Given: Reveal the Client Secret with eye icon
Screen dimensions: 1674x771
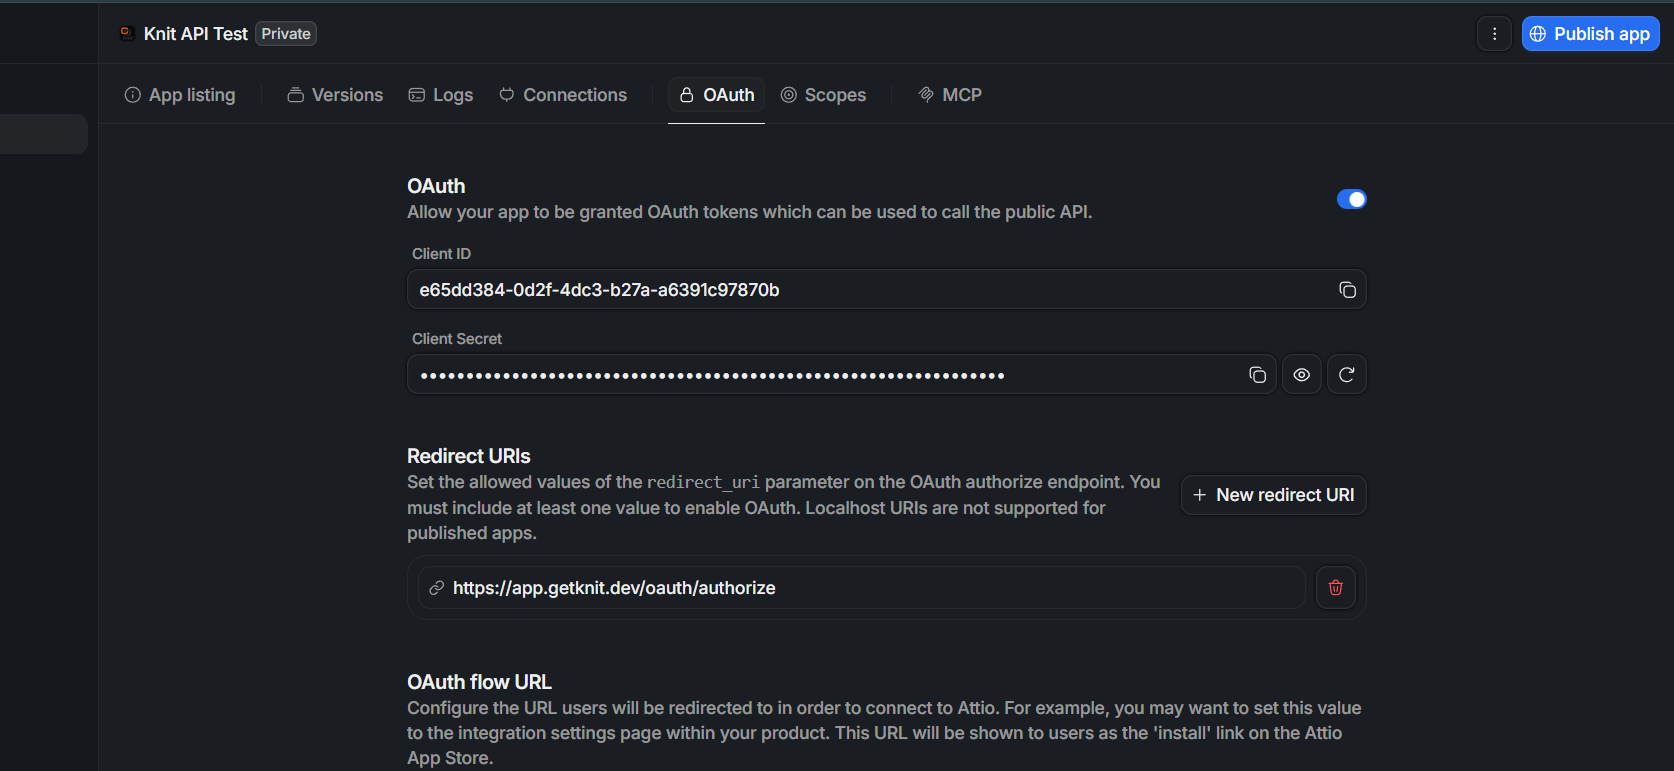Looking at the screenshot, I should pos(1302,375).
